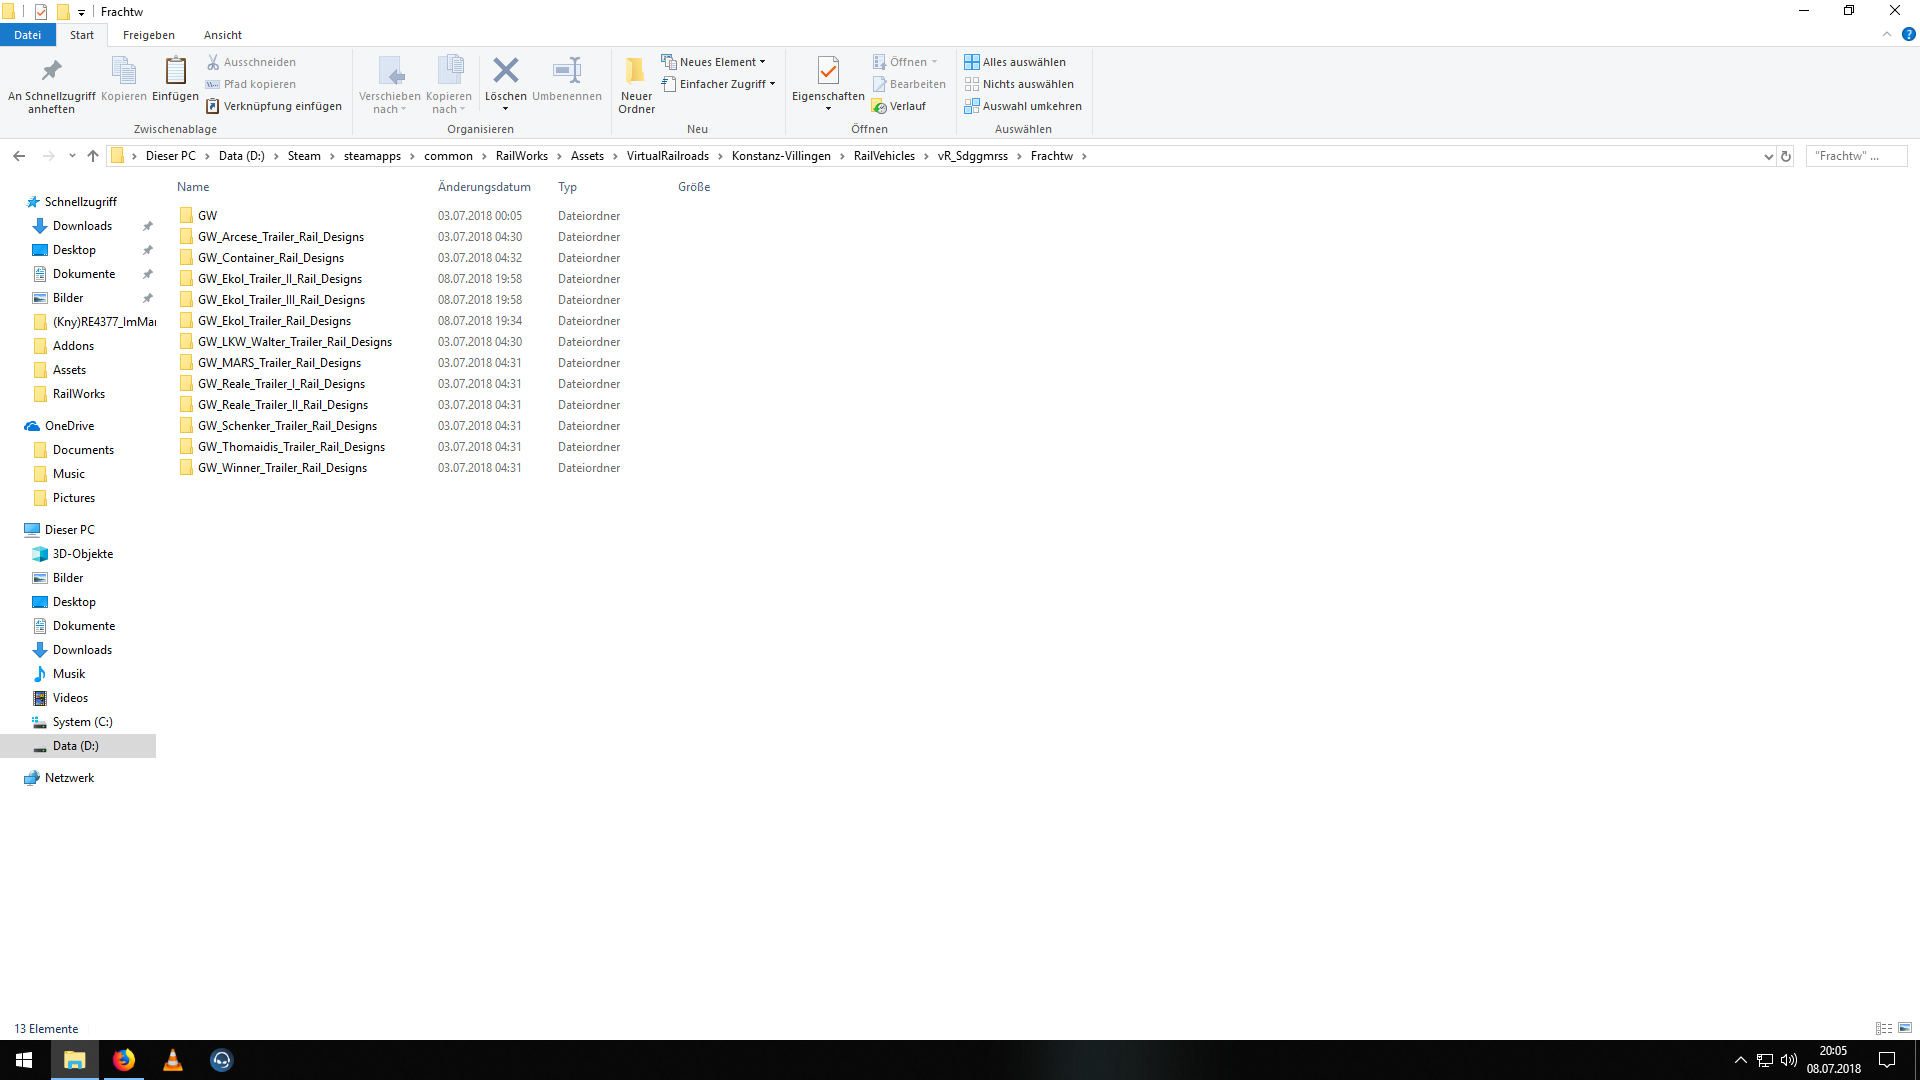Expand the address bar history dropdown
1920x1080 pixels.
pyautogui.click(x=1768, y=156)
